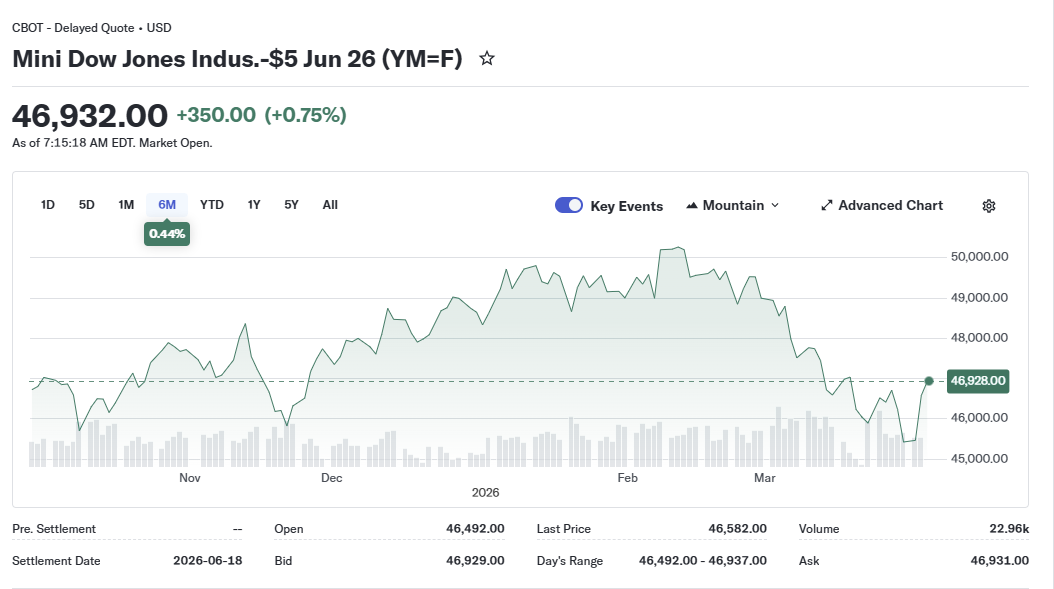
Task: Open the YTD chart view
Action: pyautogui.click(x=211, y=204)
